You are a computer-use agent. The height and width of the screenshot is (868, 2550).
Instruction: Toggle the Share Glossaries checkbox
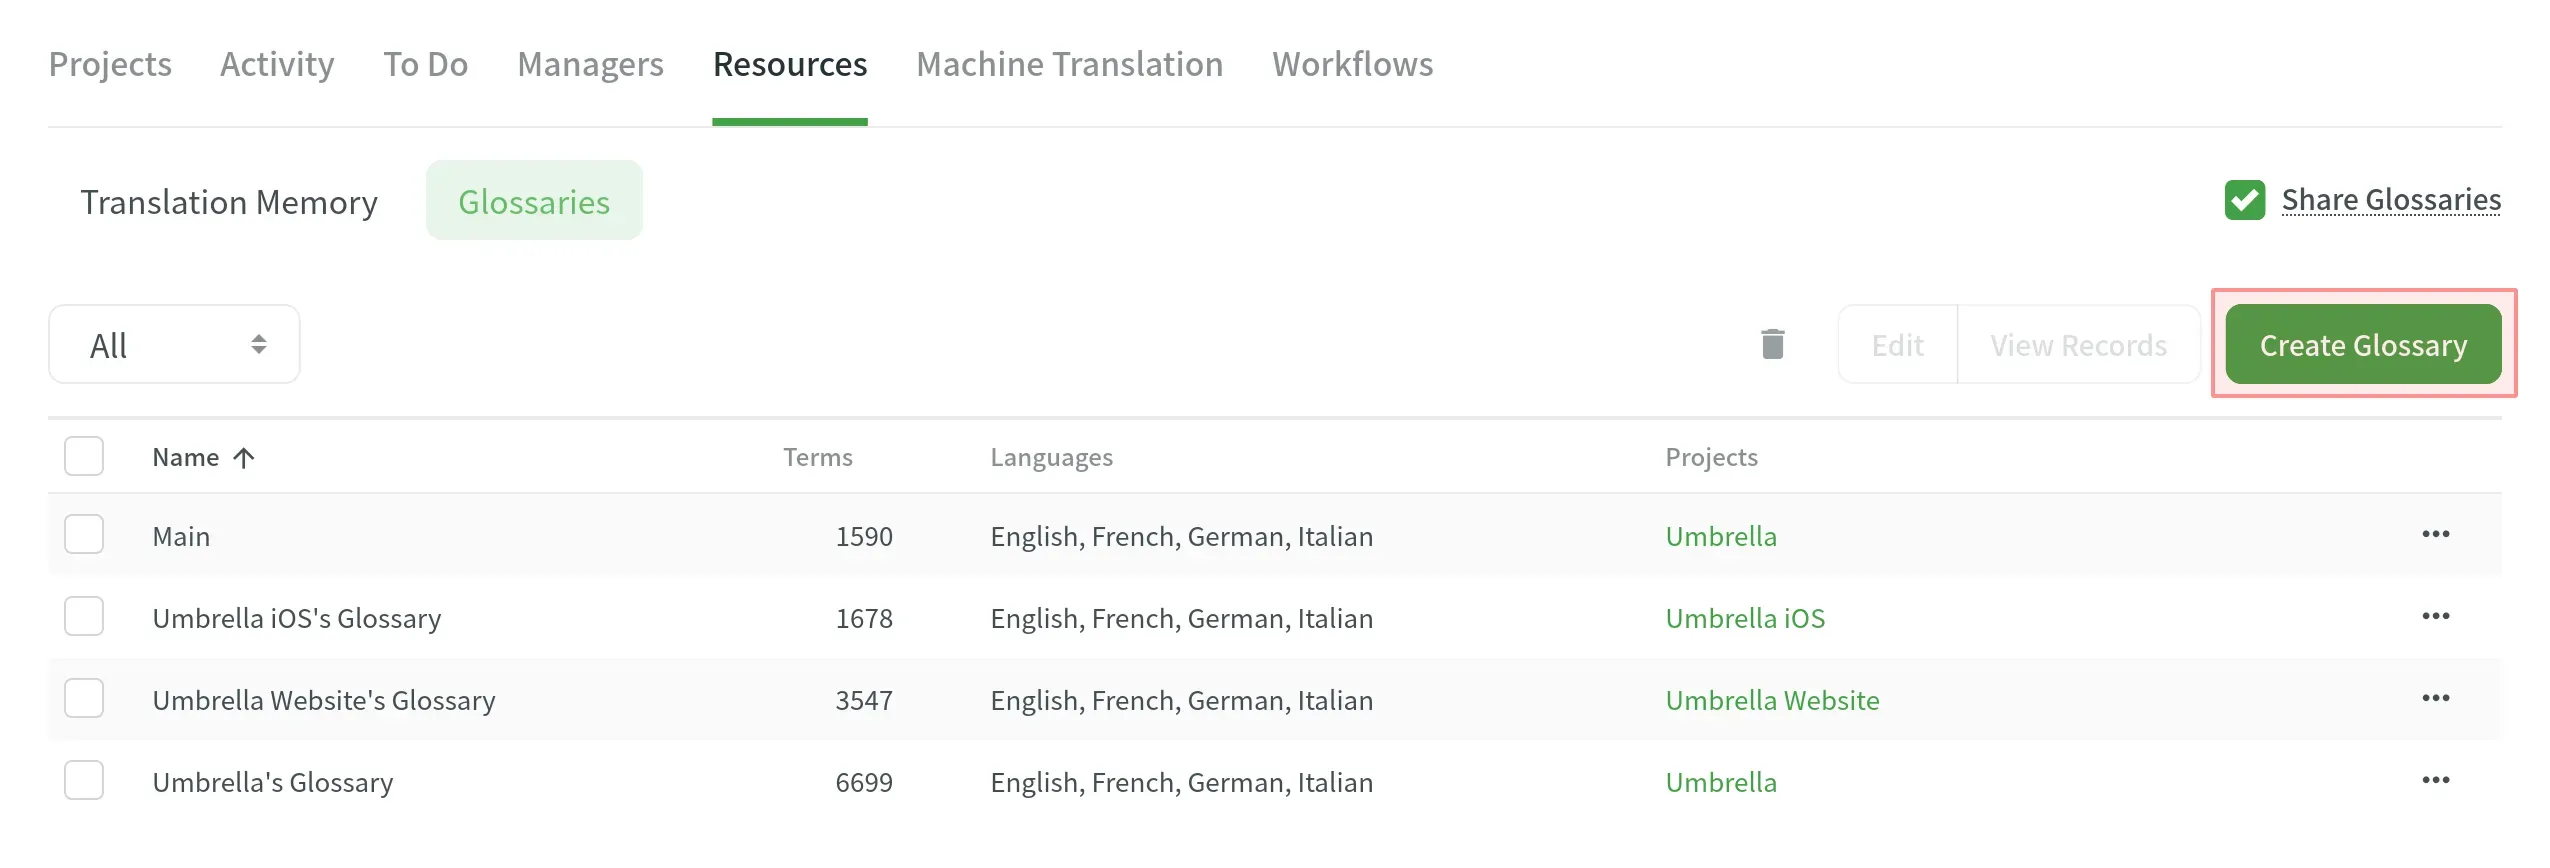pos(2244,200)
